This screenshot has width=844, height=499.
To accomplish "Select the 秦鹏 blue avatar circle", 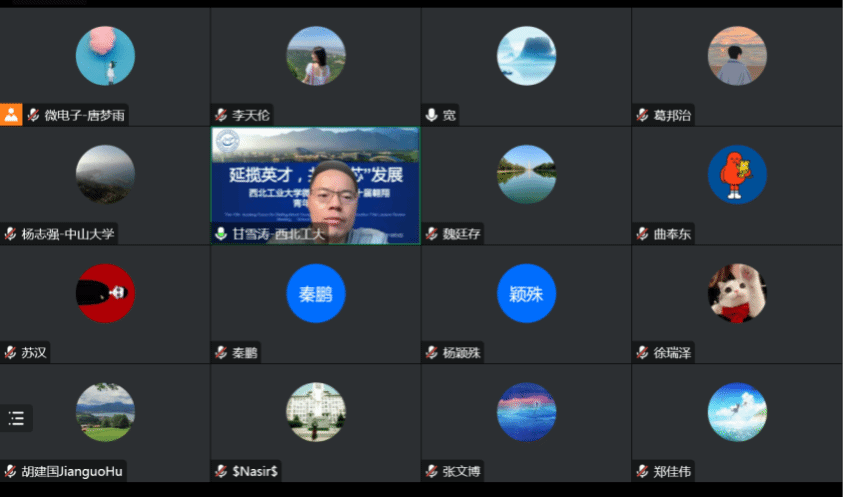I will [x=315, y=294].
